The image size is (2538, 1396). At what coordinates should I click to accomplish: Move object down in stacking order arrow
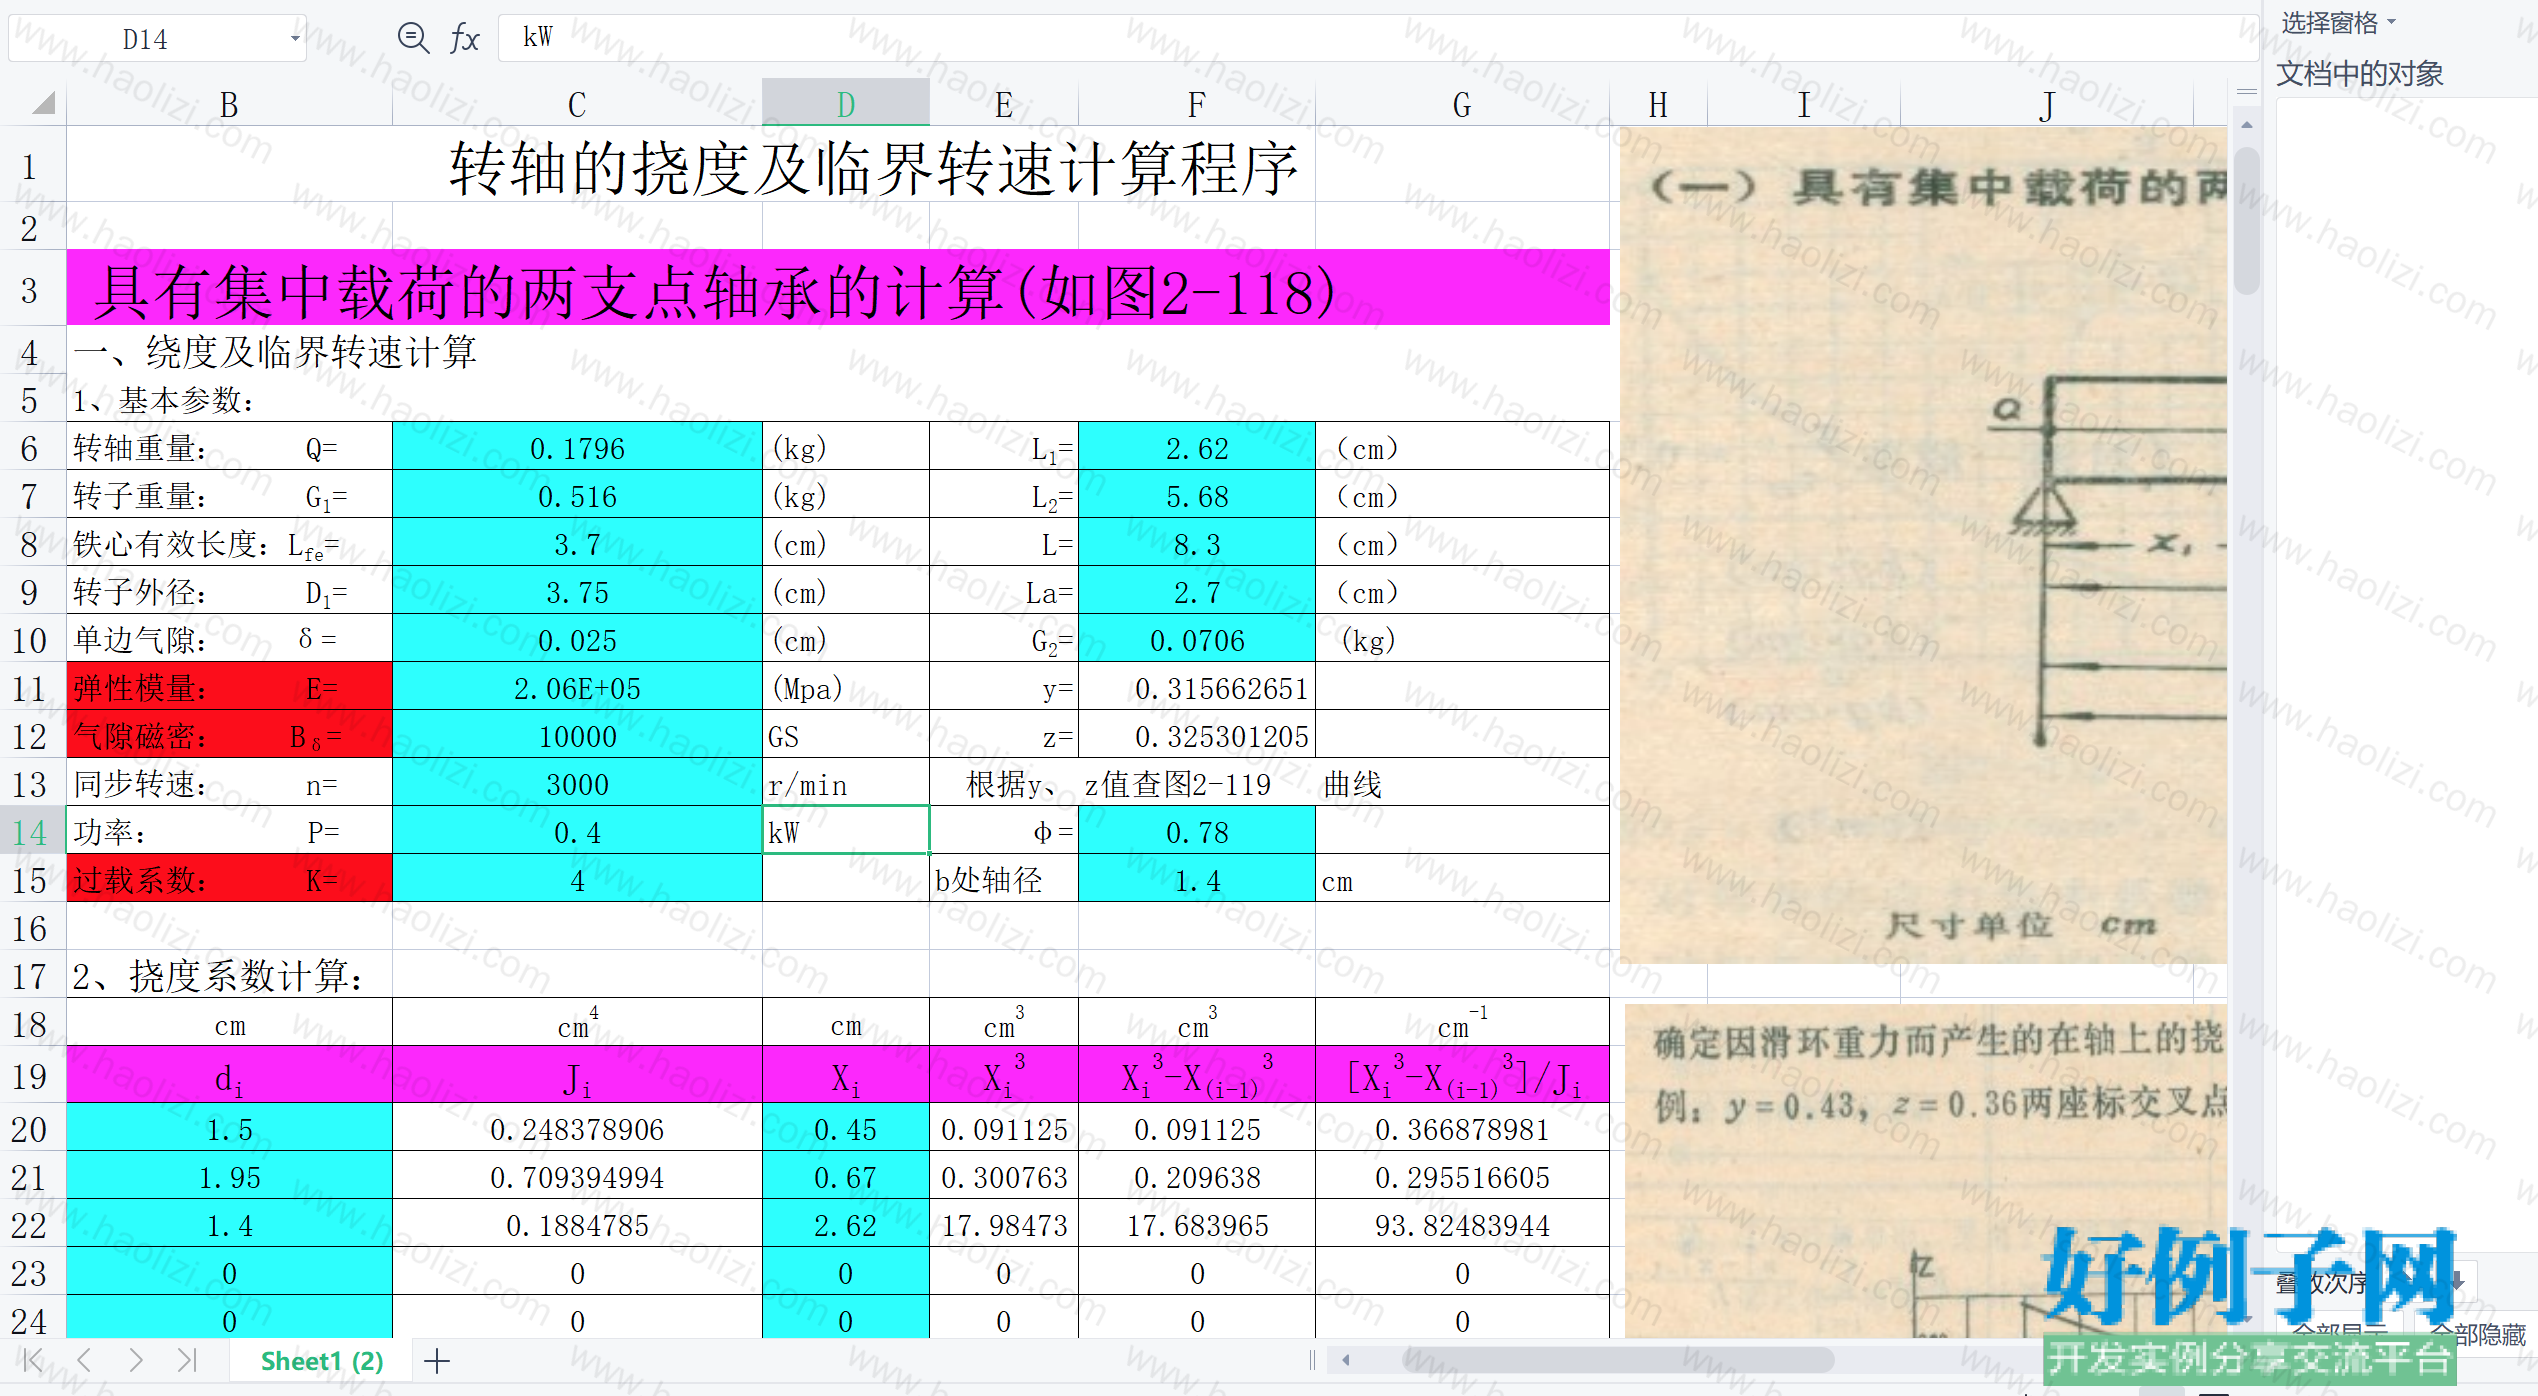coord(2457,1282)
